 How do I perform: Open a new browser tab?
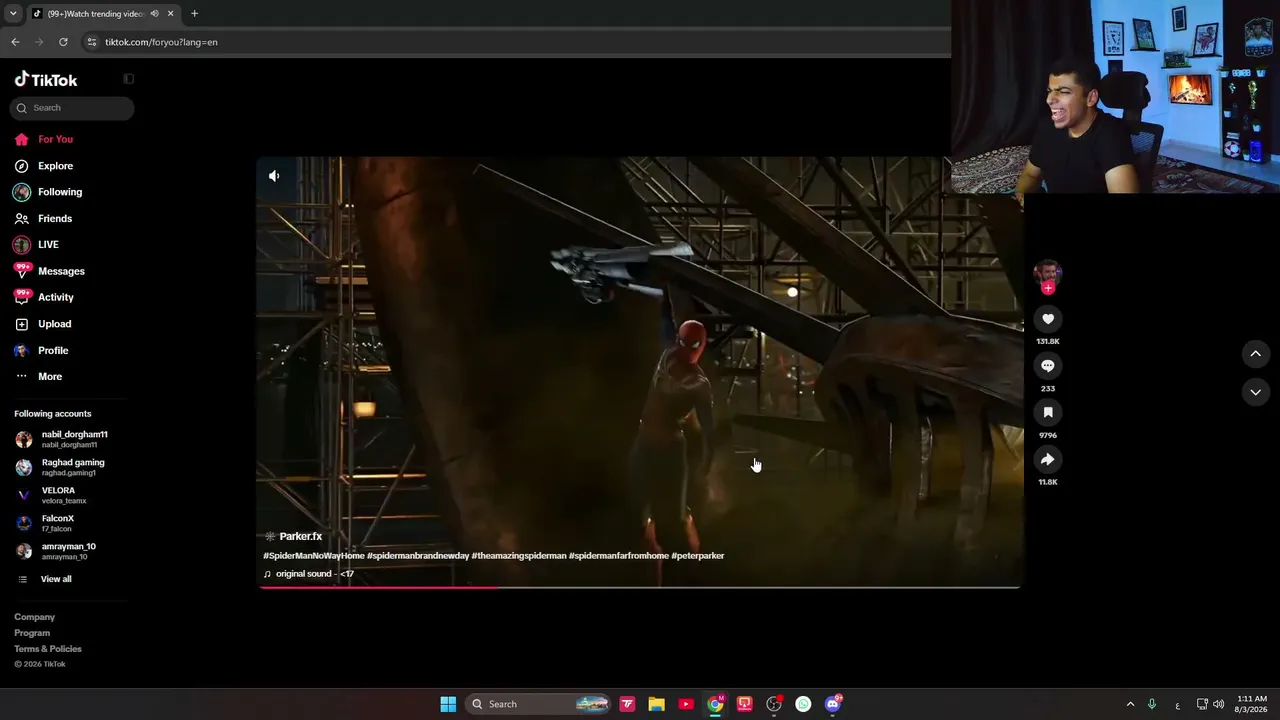[194, 14]
